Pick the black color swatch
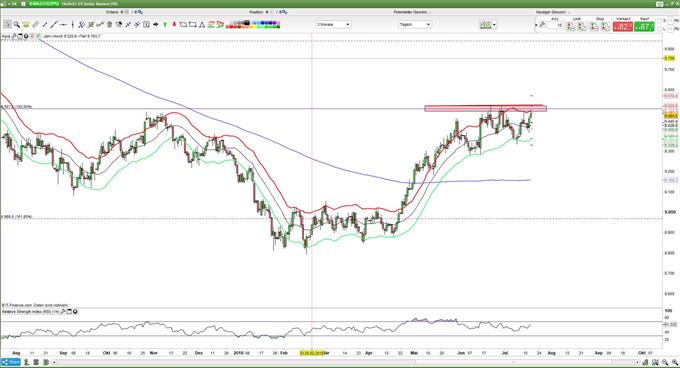680x368 pixels. click(246, 23)
